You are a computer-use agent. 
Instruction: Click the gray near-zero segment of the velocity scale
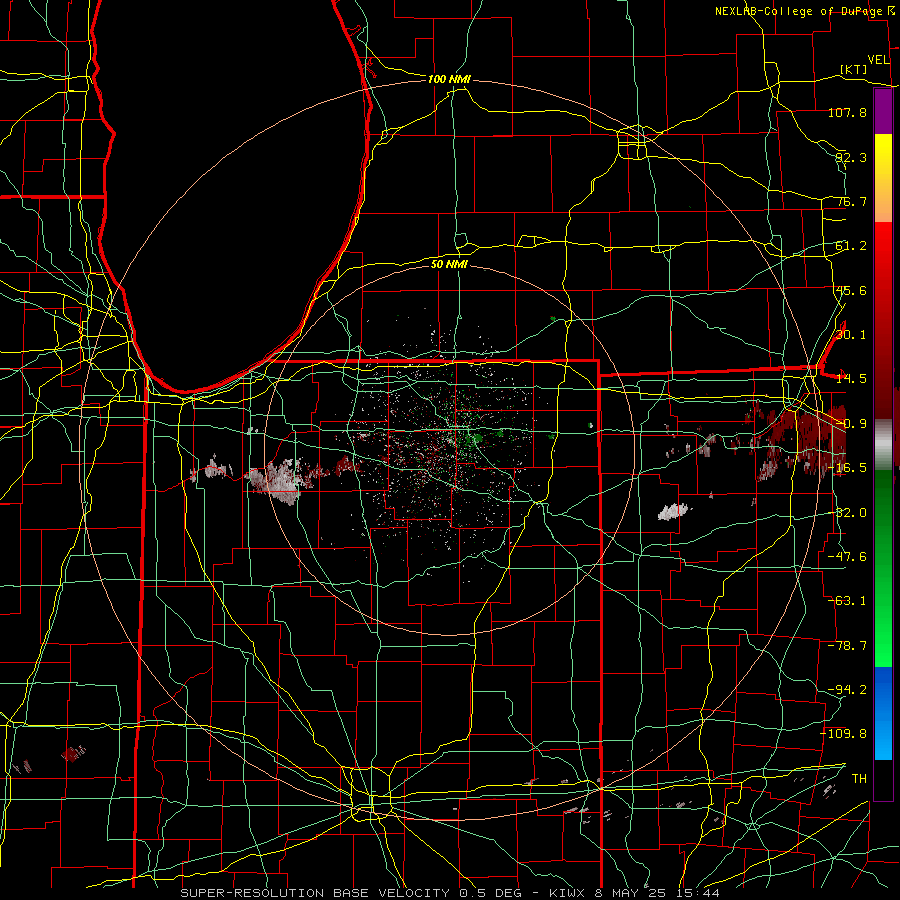883,444
